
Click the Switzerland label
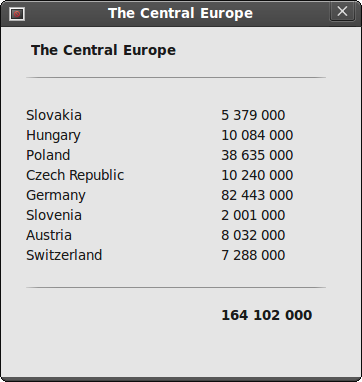pos(64,255)
